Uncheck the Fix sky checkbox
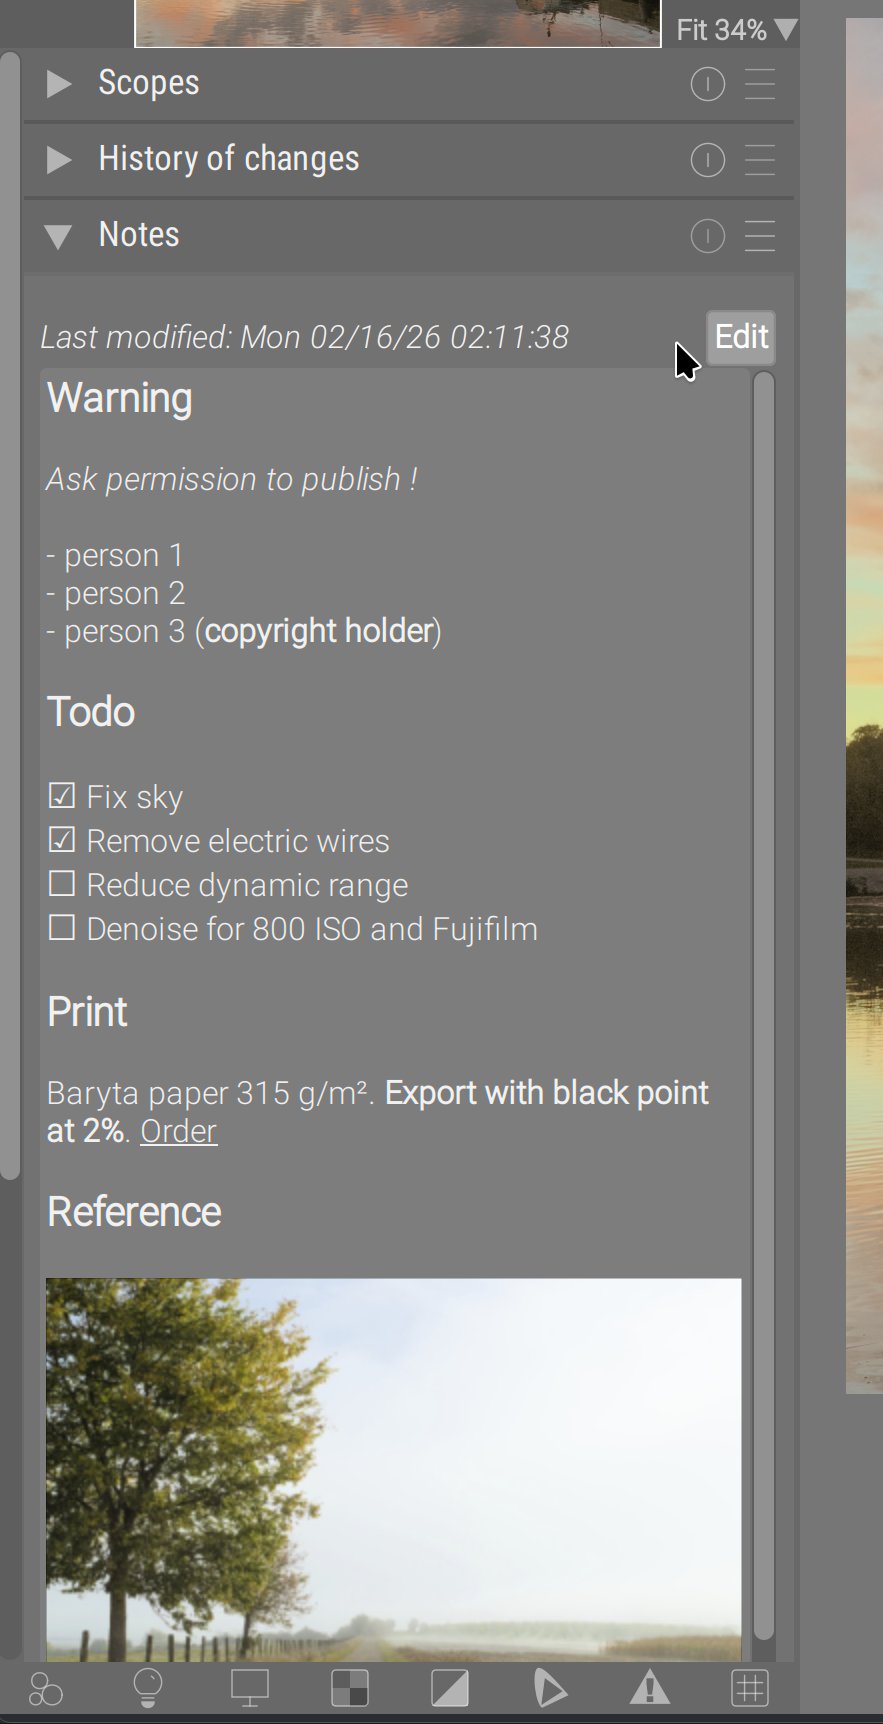 62,796
